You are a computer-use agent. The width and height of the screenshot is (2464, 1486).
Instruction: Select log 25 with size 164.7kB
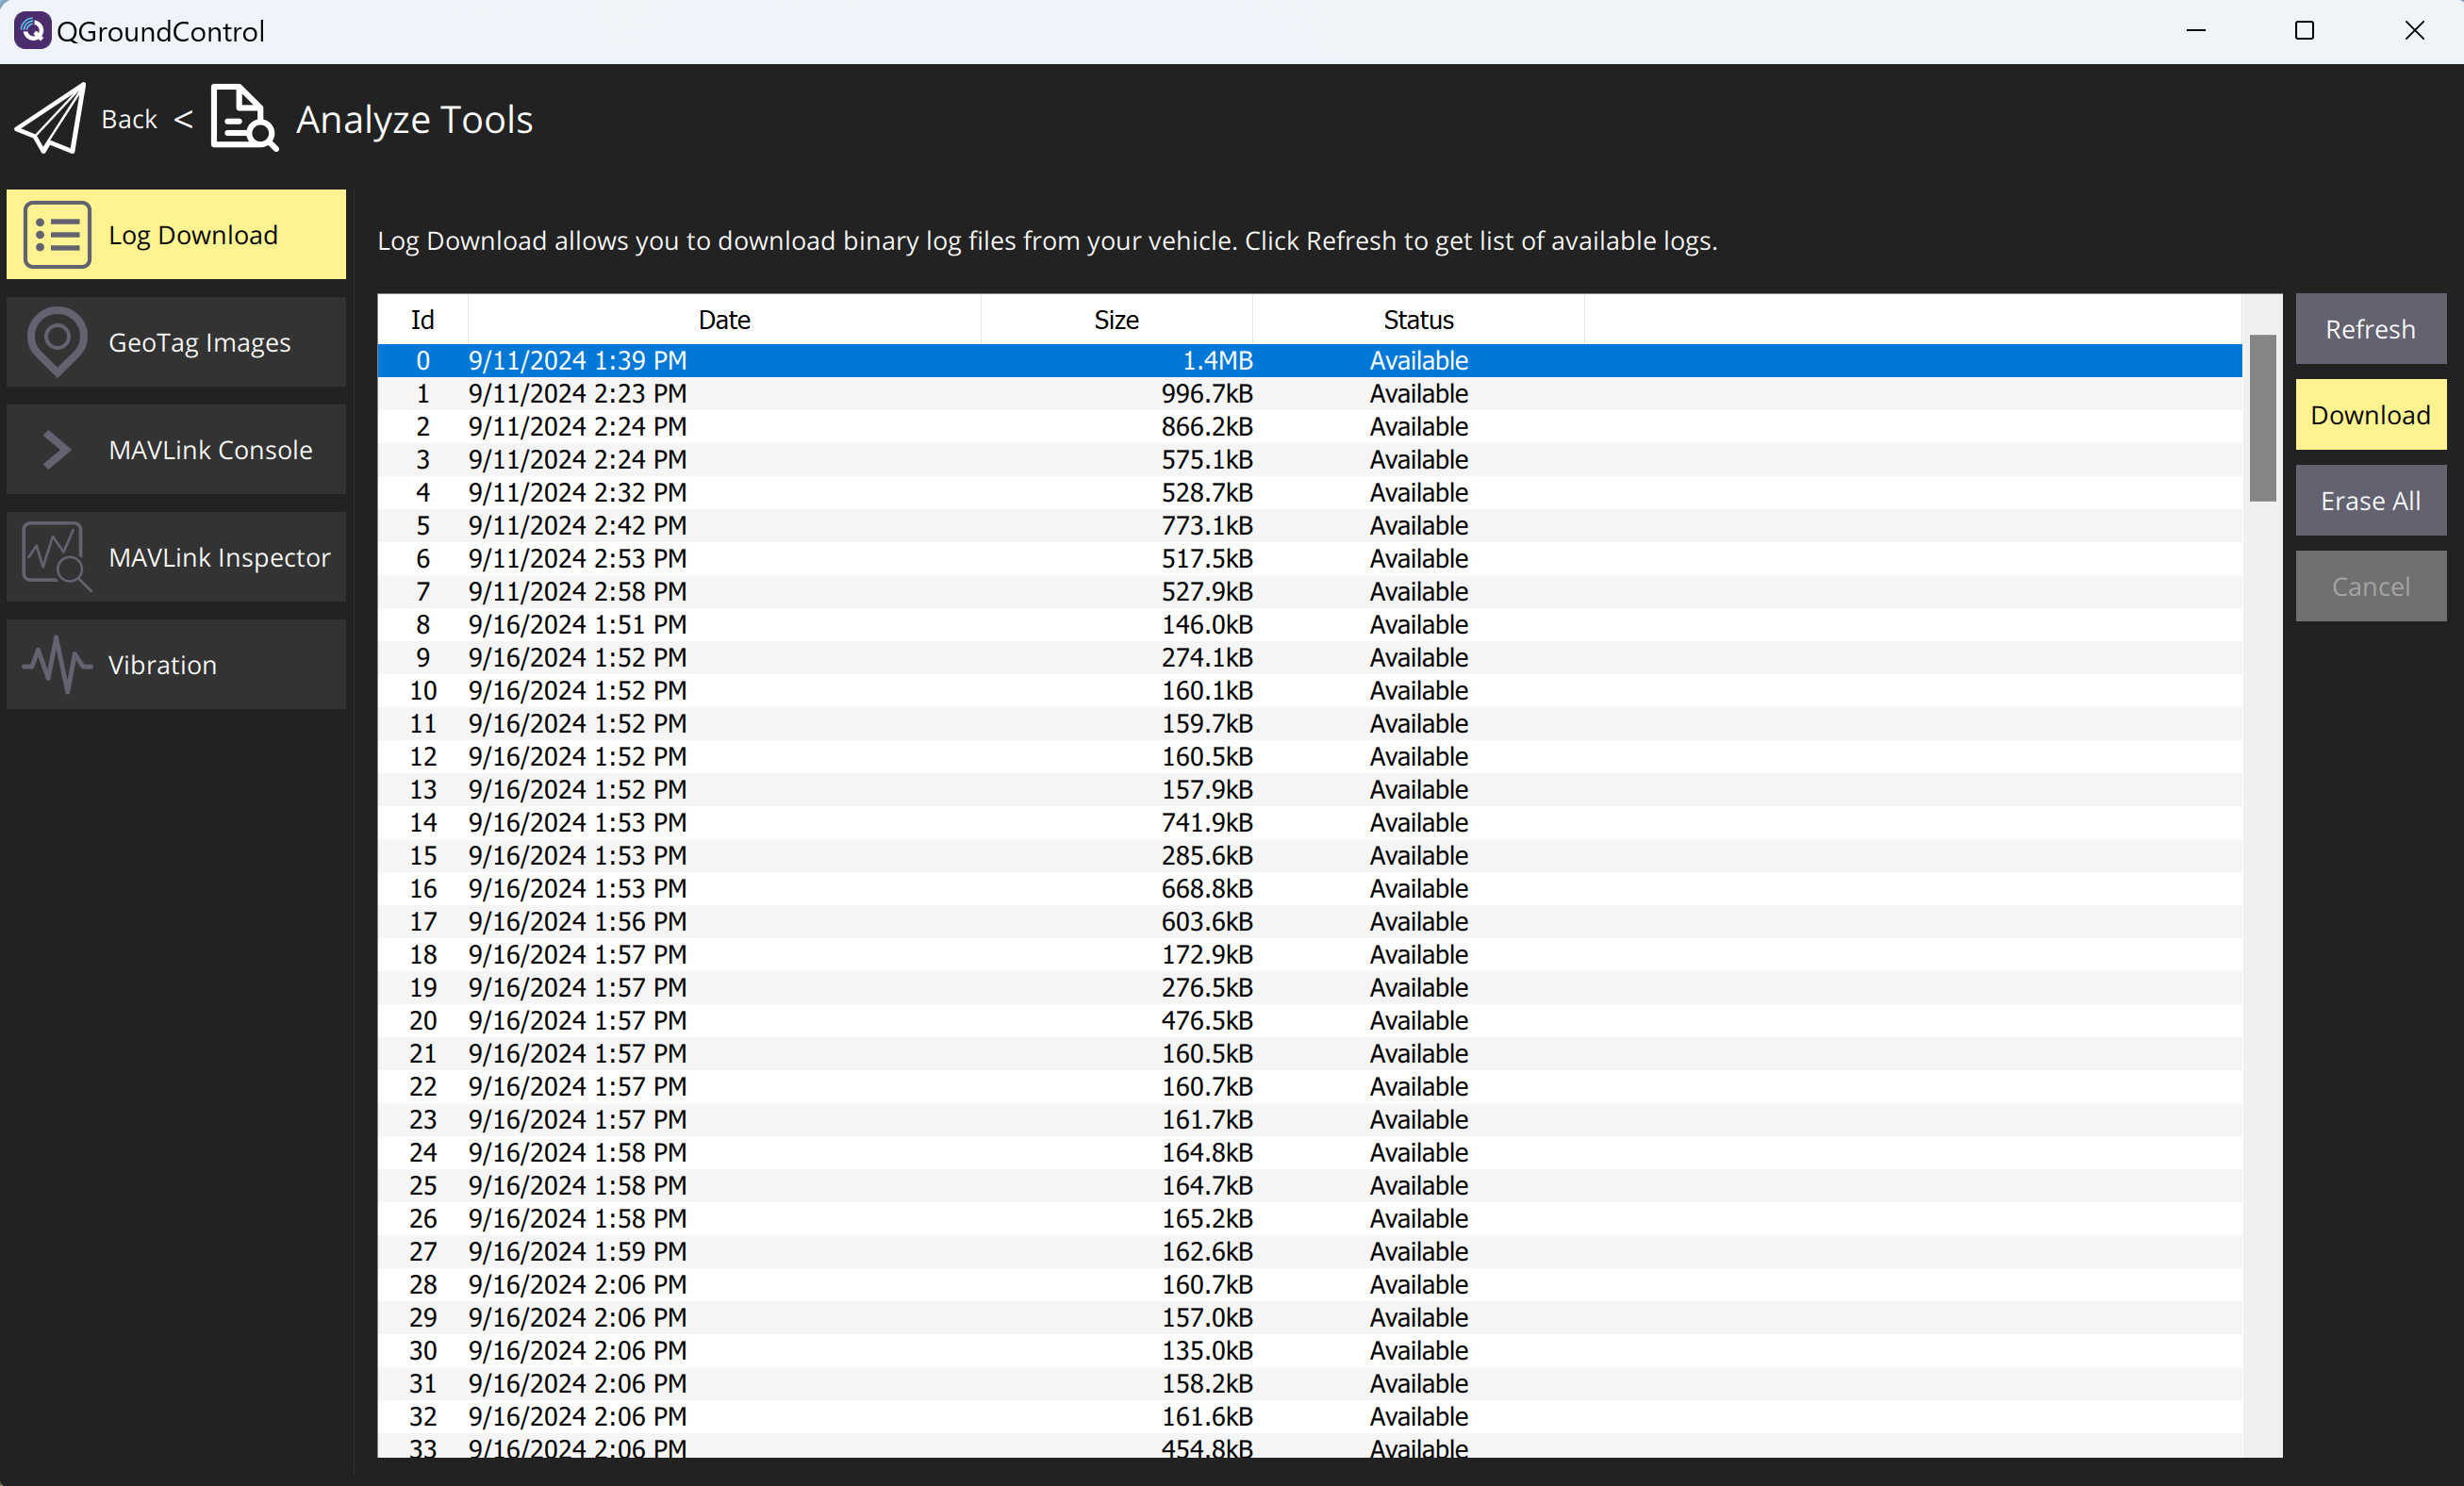[1309, 1186]
